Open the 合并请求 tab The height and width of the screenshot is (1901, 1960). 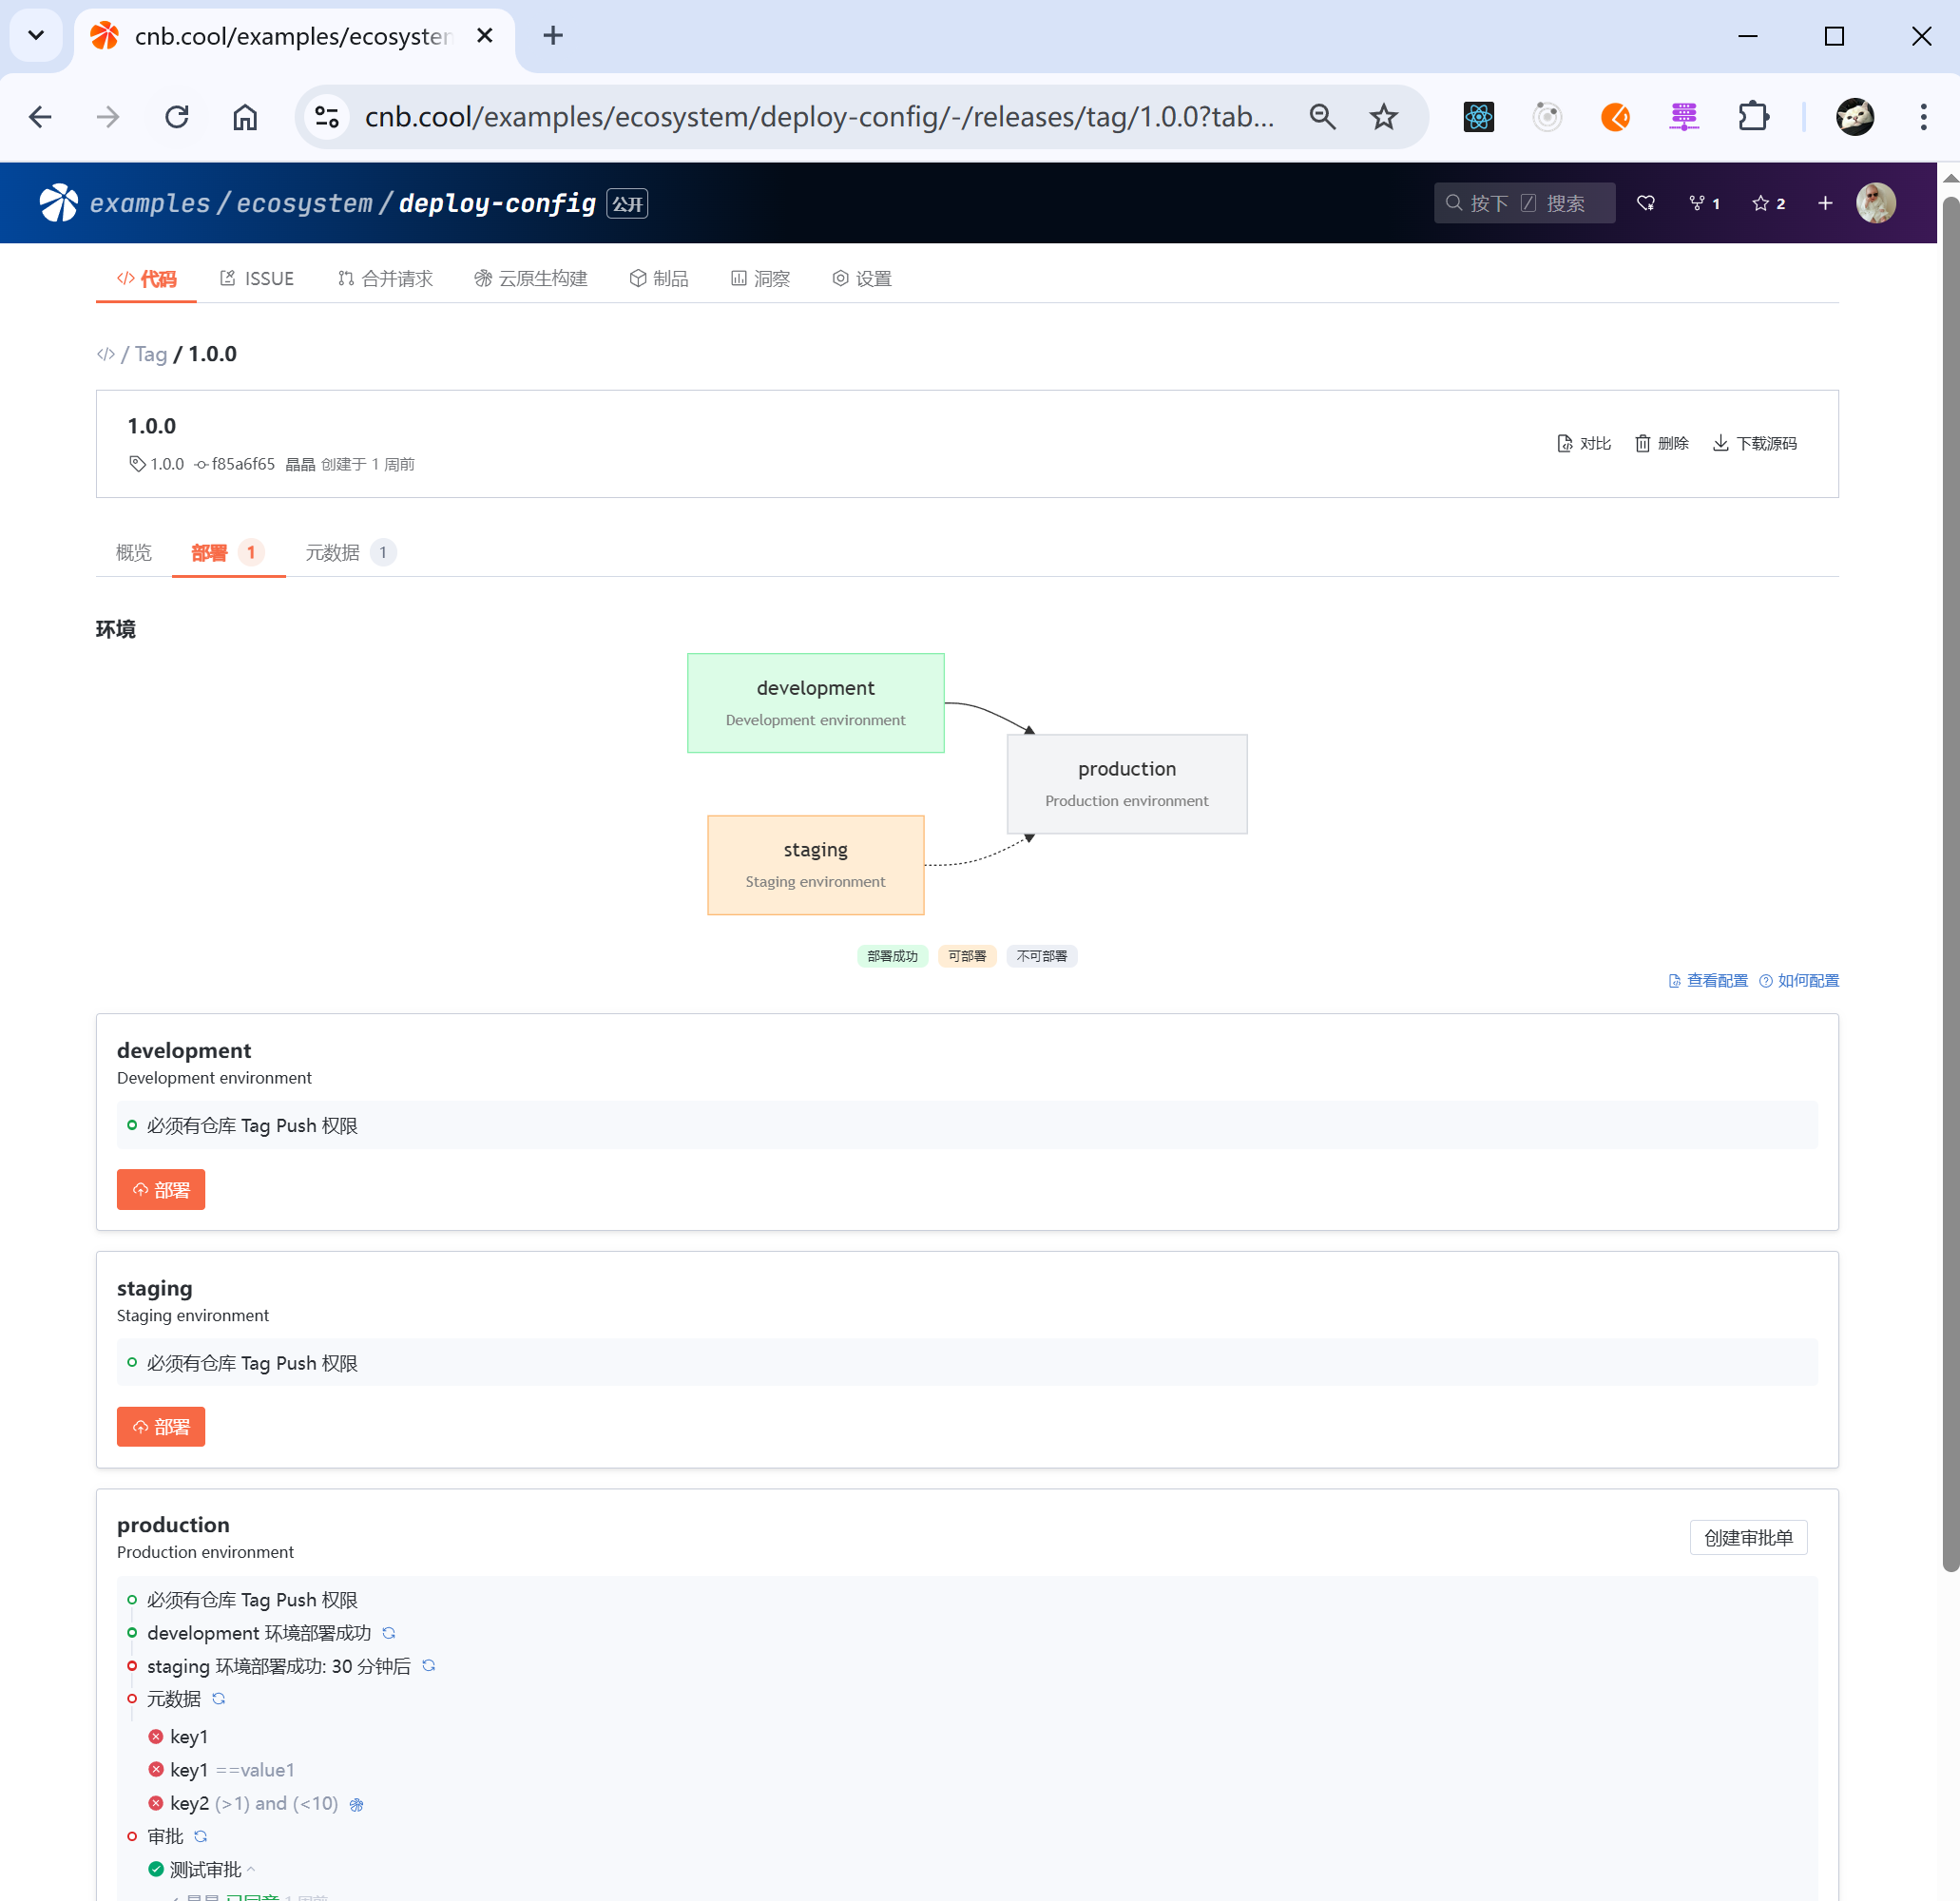tap(385, 279)
